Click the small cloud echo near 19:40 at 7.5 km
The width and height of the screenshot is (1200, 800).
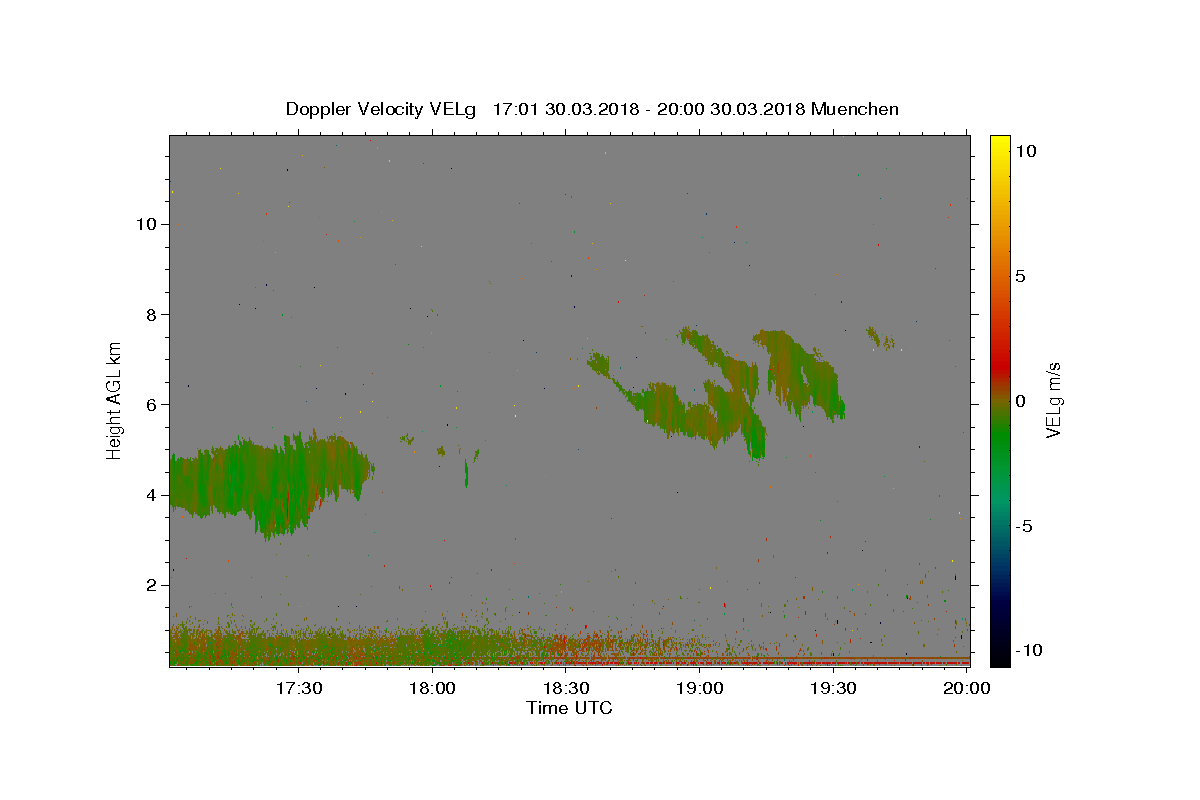coord(880,337)
